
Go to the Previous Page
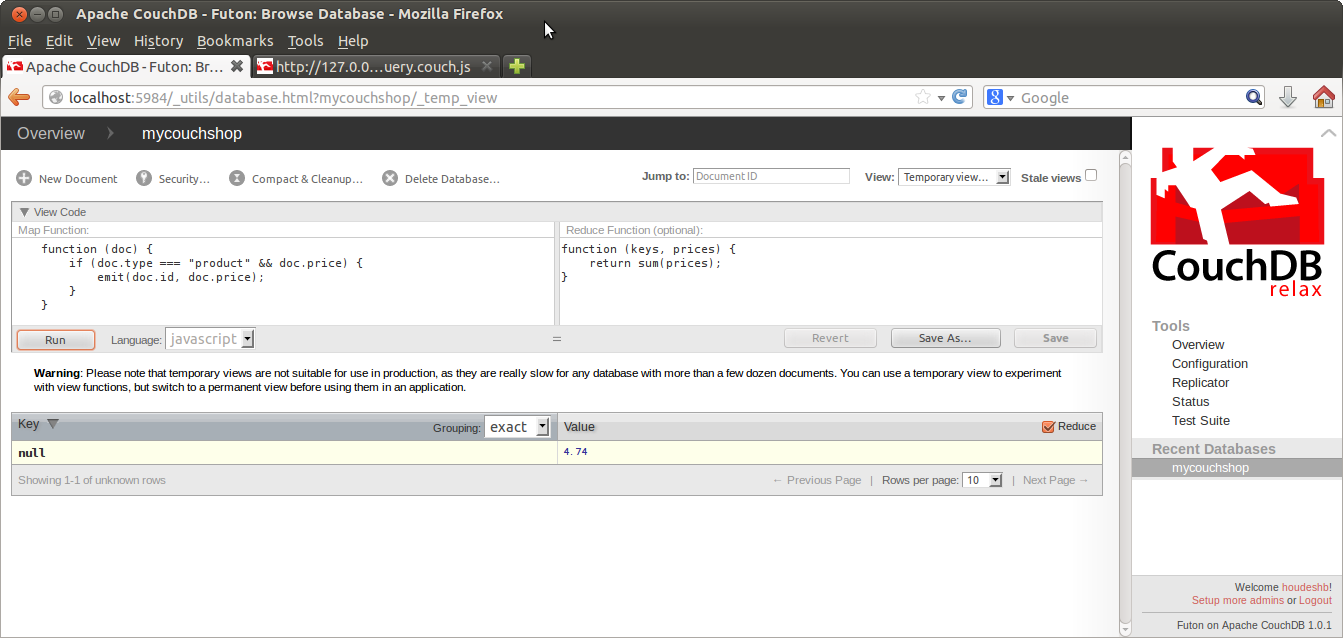[817, 480]
